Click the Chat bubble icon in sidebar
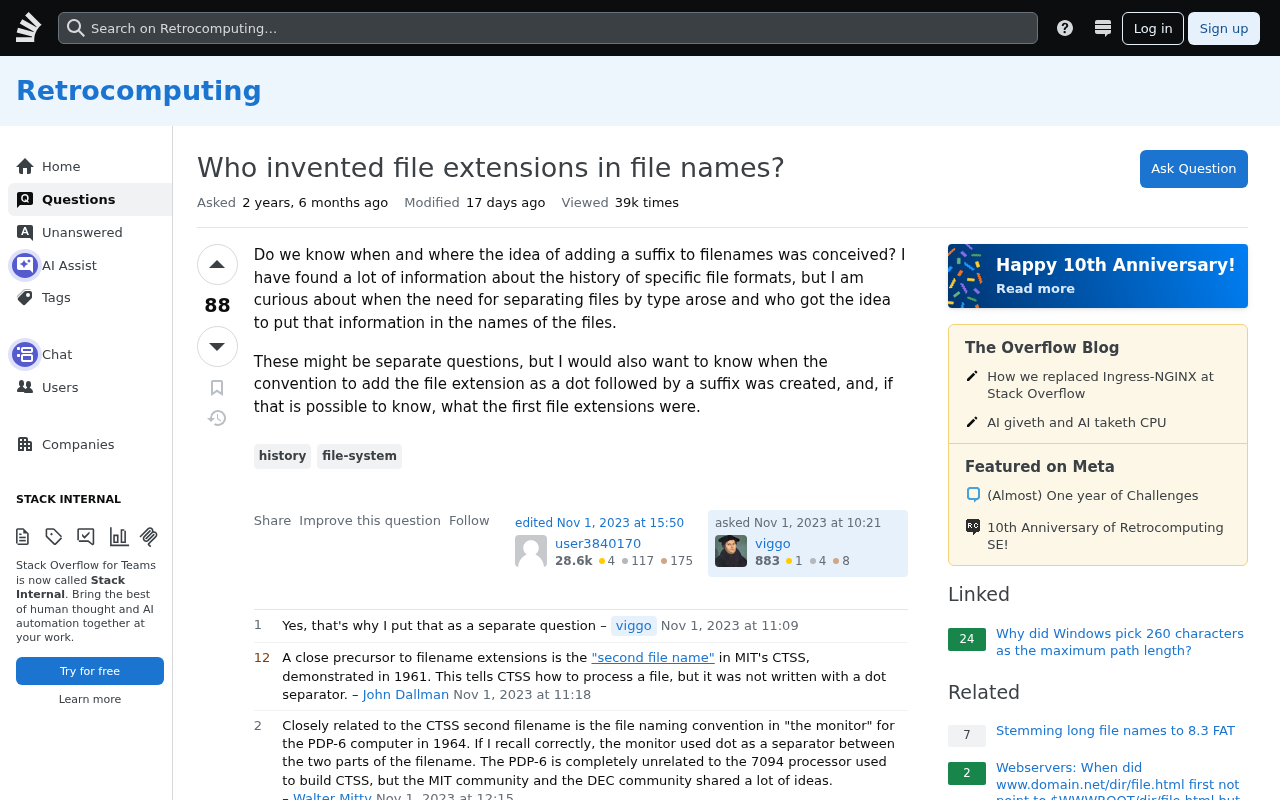 click(25, 354)
